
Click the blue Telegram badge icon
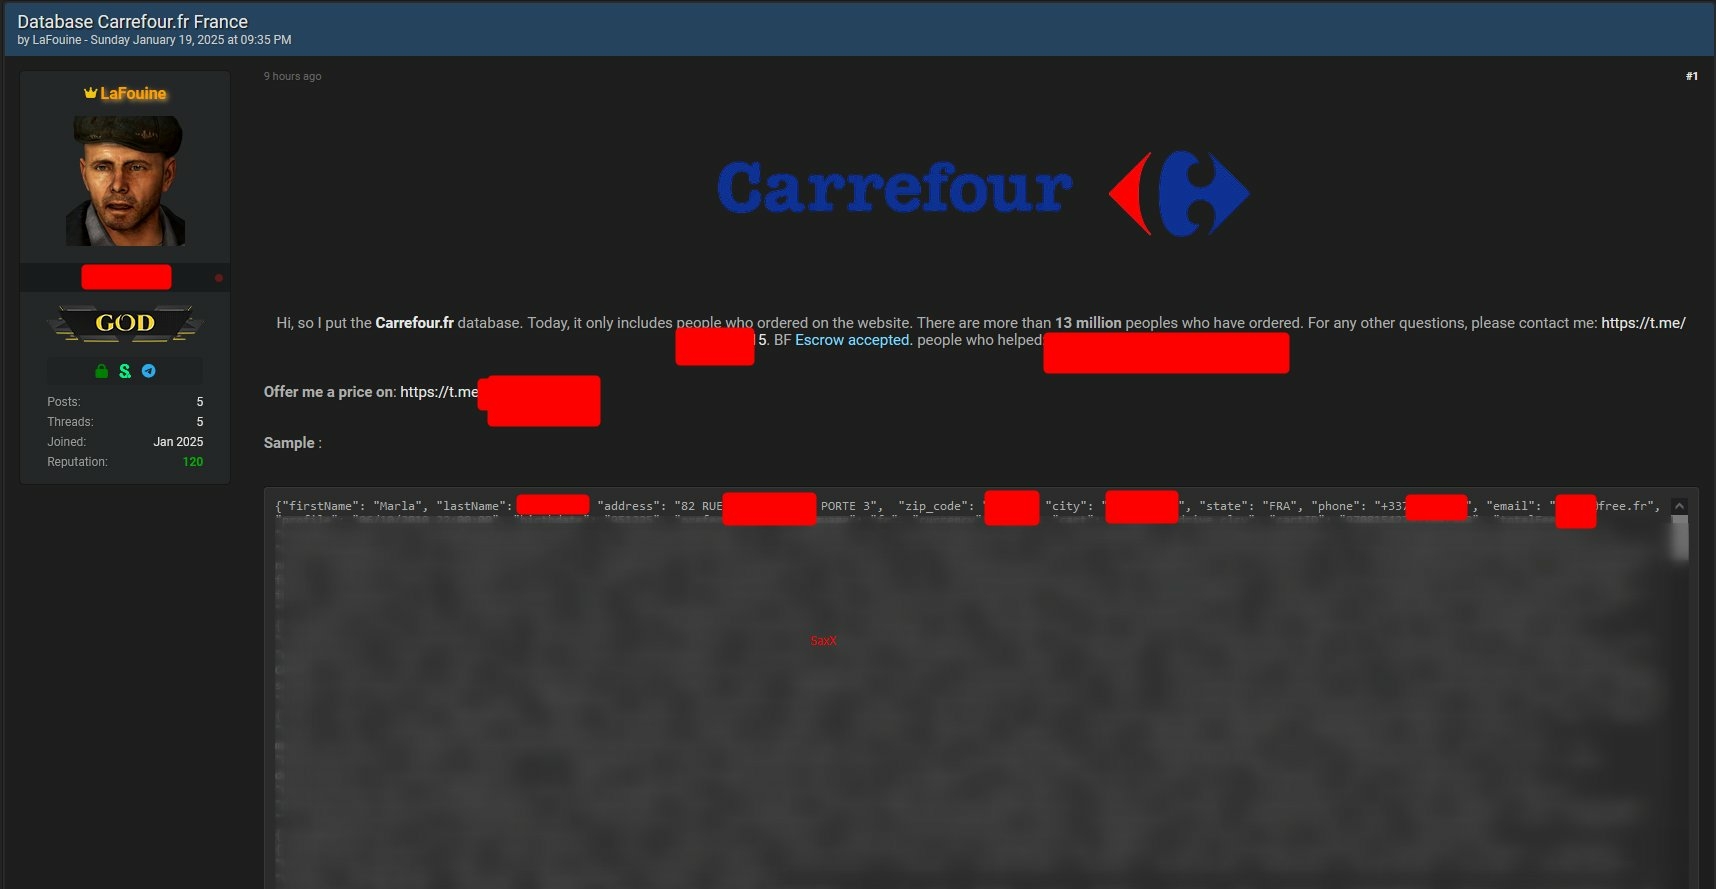[149, 371]
